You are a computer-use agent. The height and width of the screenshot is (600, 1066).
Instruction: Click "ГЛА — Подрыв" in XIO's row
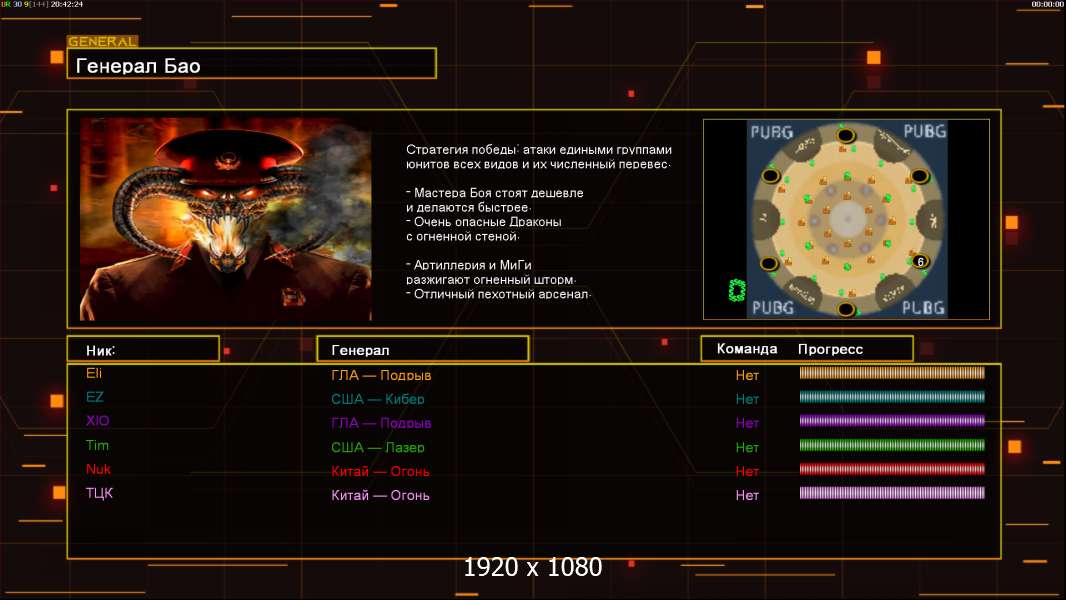[x=381, y=423]
